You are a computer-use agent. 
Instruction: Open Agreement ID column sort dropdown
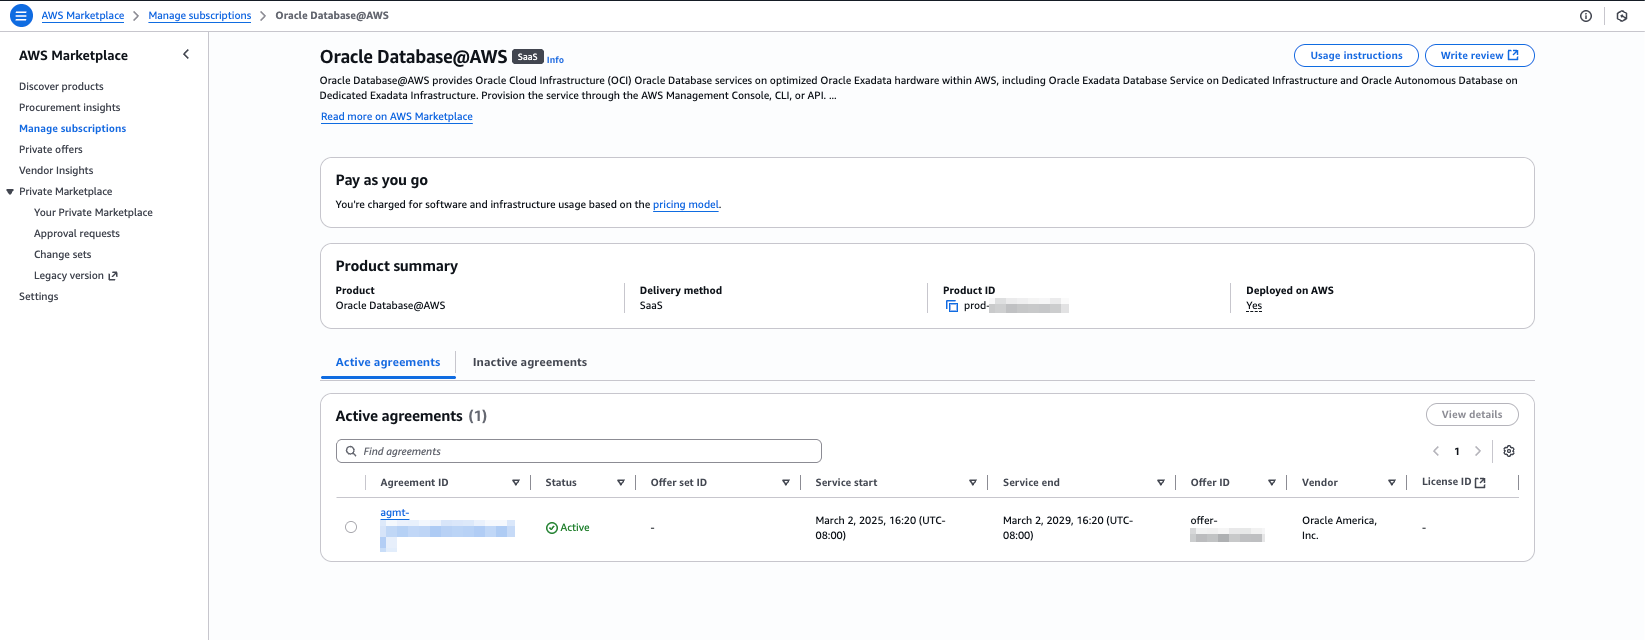pos(516,483)
